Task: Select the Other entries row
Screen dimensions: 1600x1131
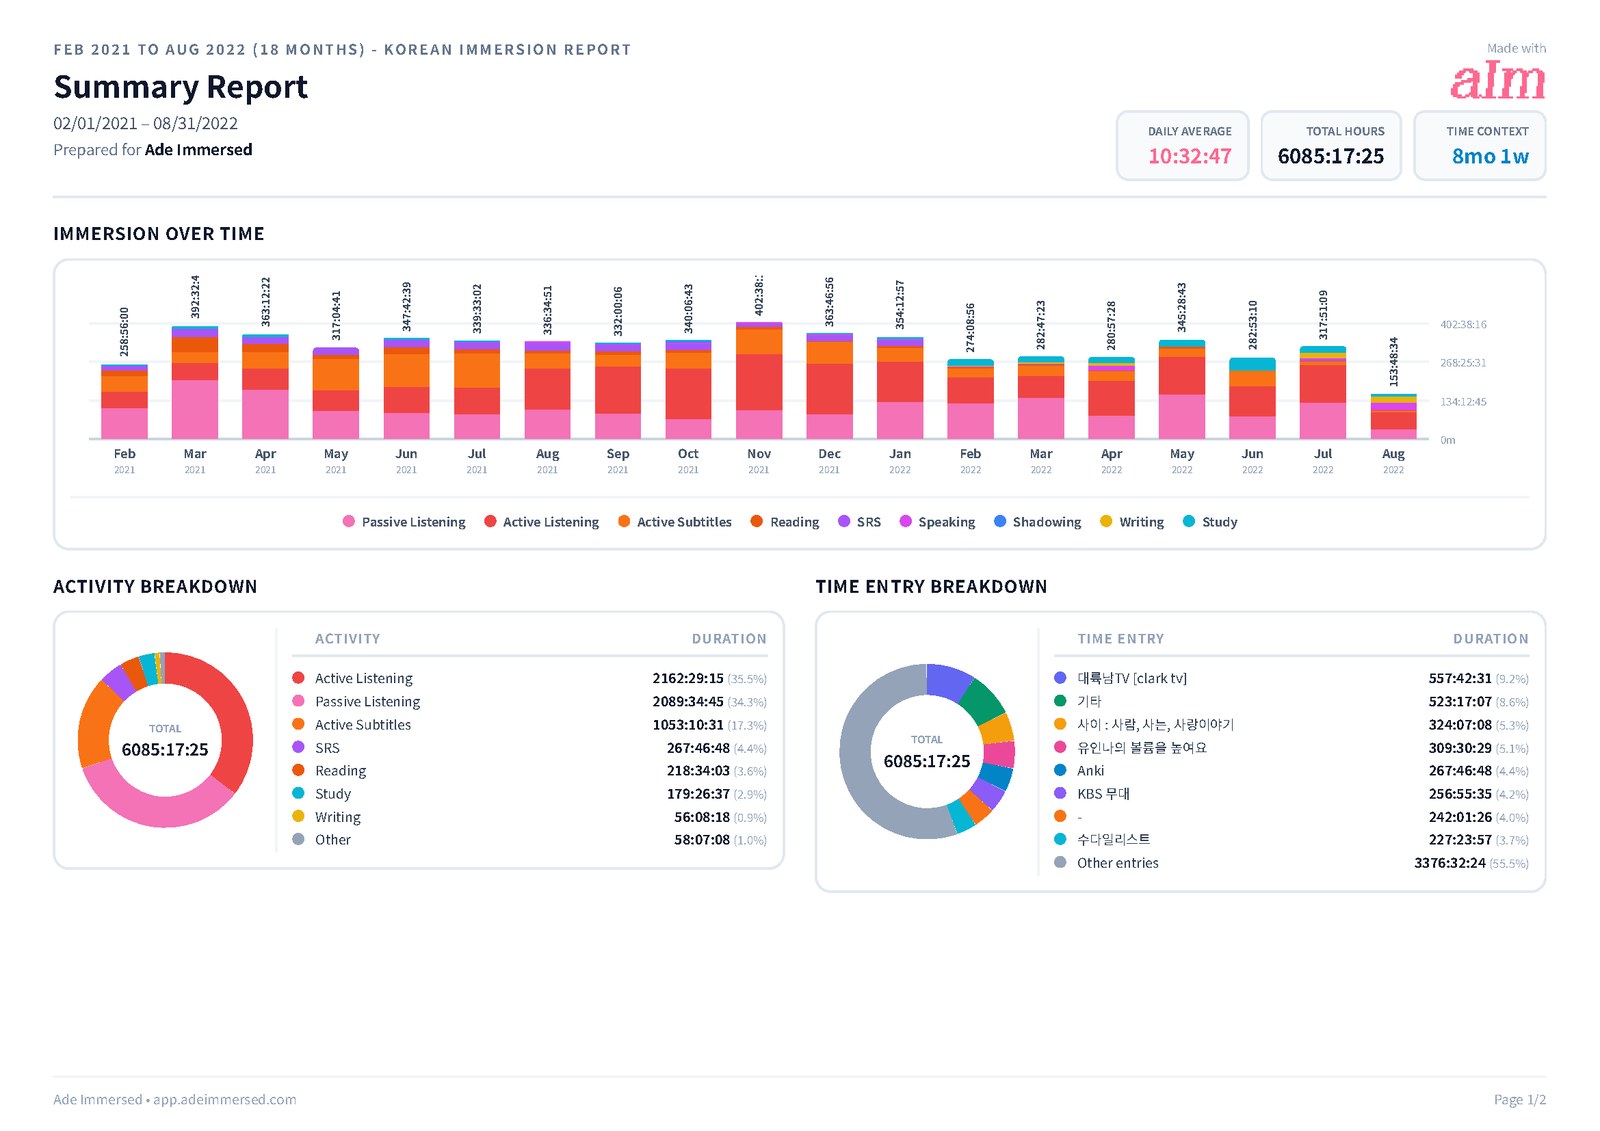Action: pos(1291,862)
